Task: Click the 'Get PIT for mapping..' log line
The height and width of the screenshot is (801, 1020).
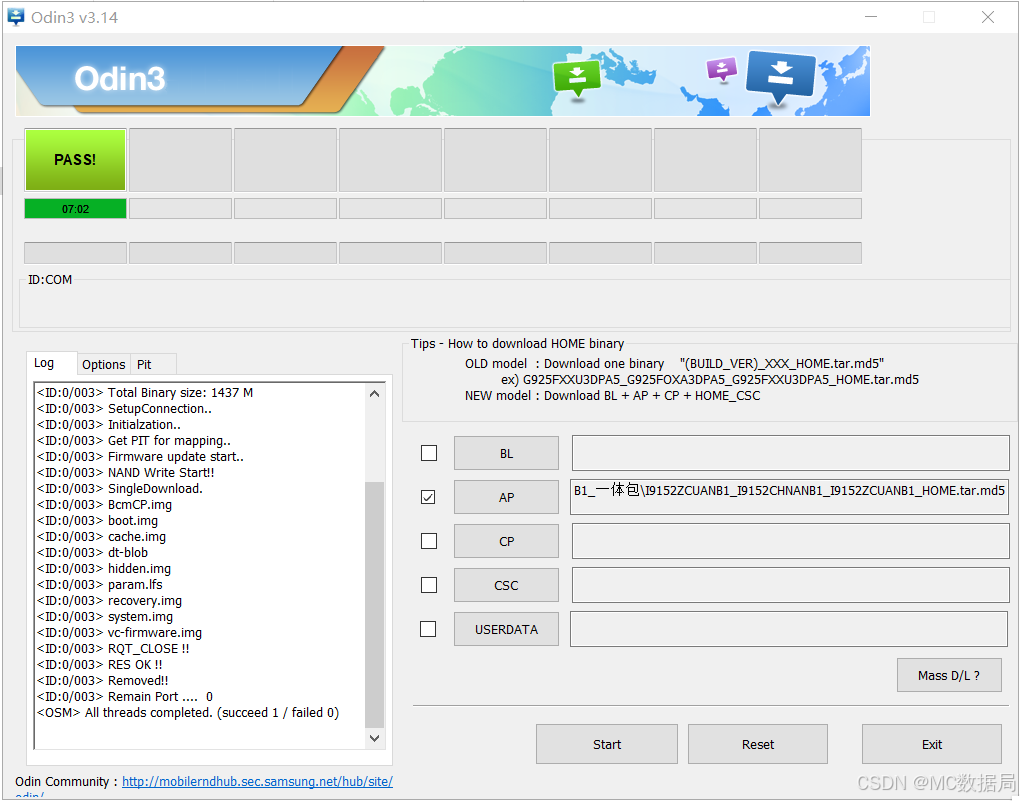Action: pyautogui.click(x=134, y=441)
